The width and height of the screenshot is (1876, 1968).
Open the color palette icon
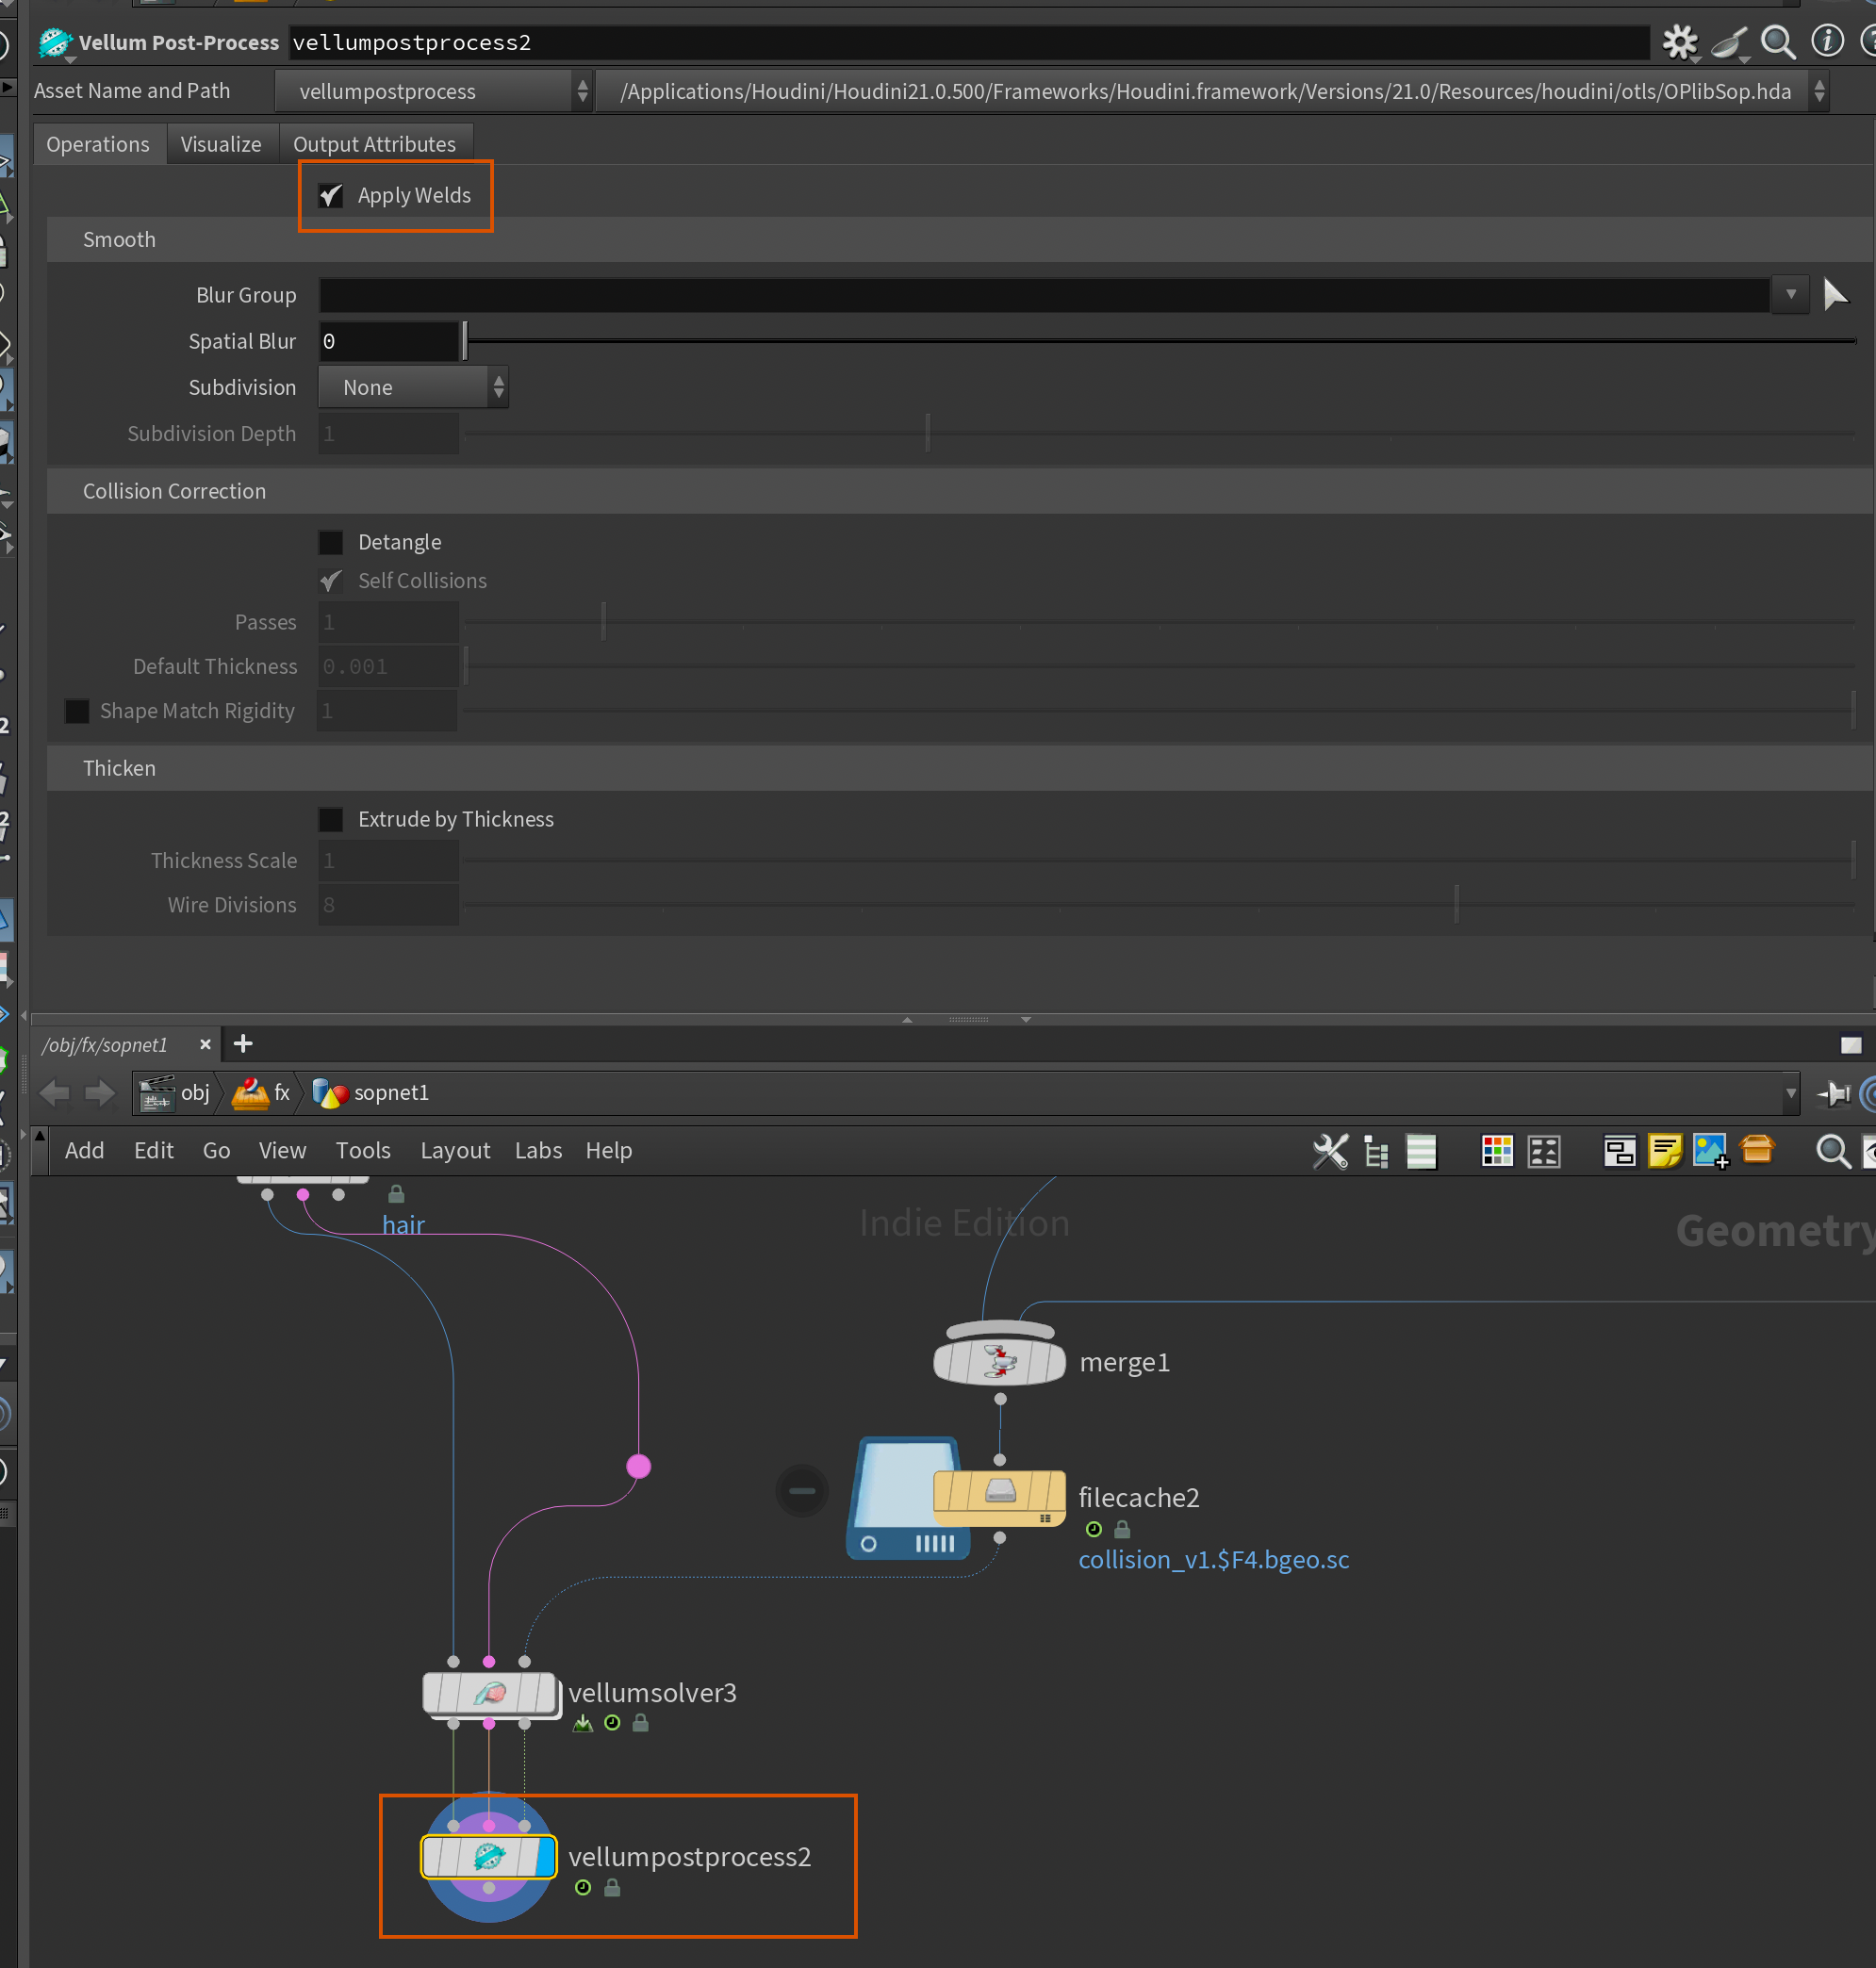click(x=1496, y=1151)
